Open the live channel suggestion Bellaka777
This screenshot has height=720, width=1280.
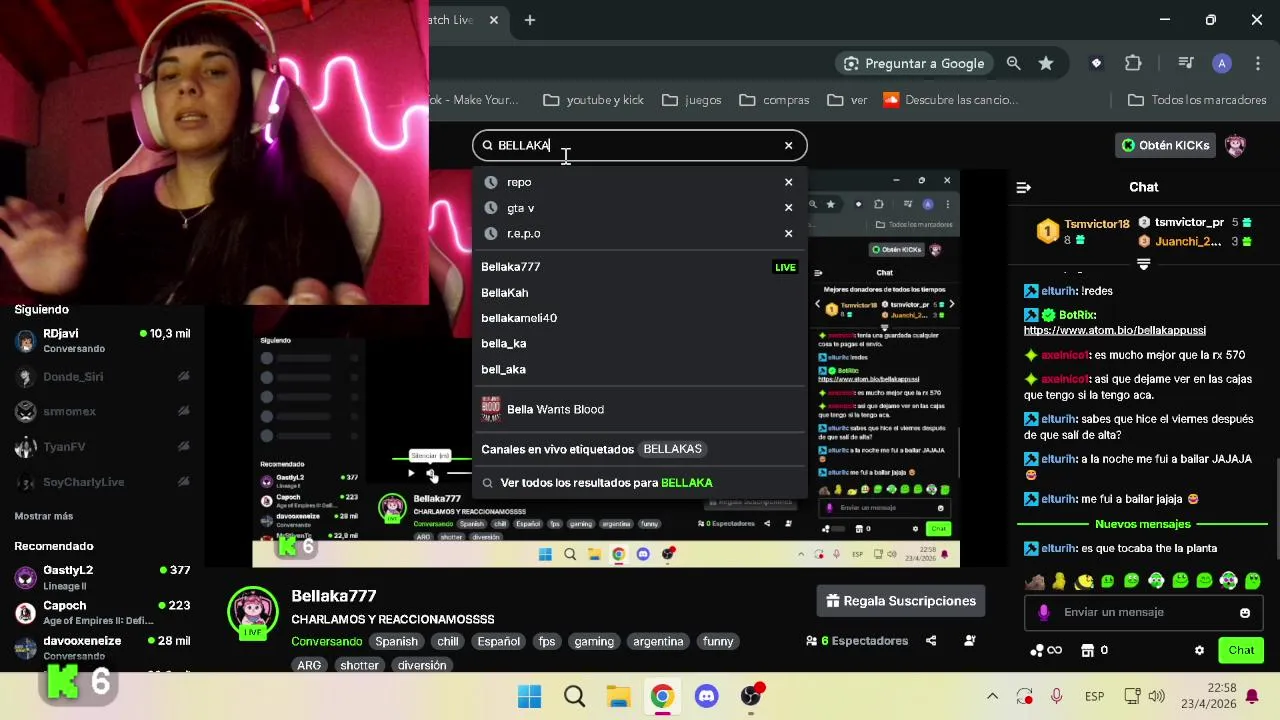point(640,267)
